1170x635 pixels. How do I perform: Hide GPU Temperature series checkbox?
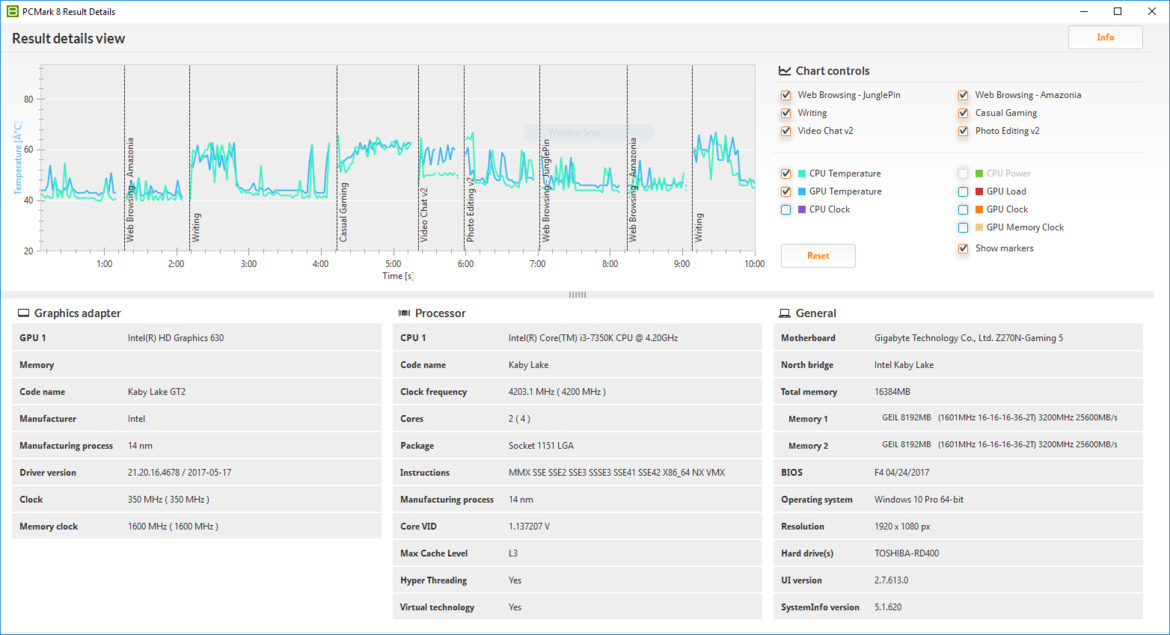click(786, 192)
